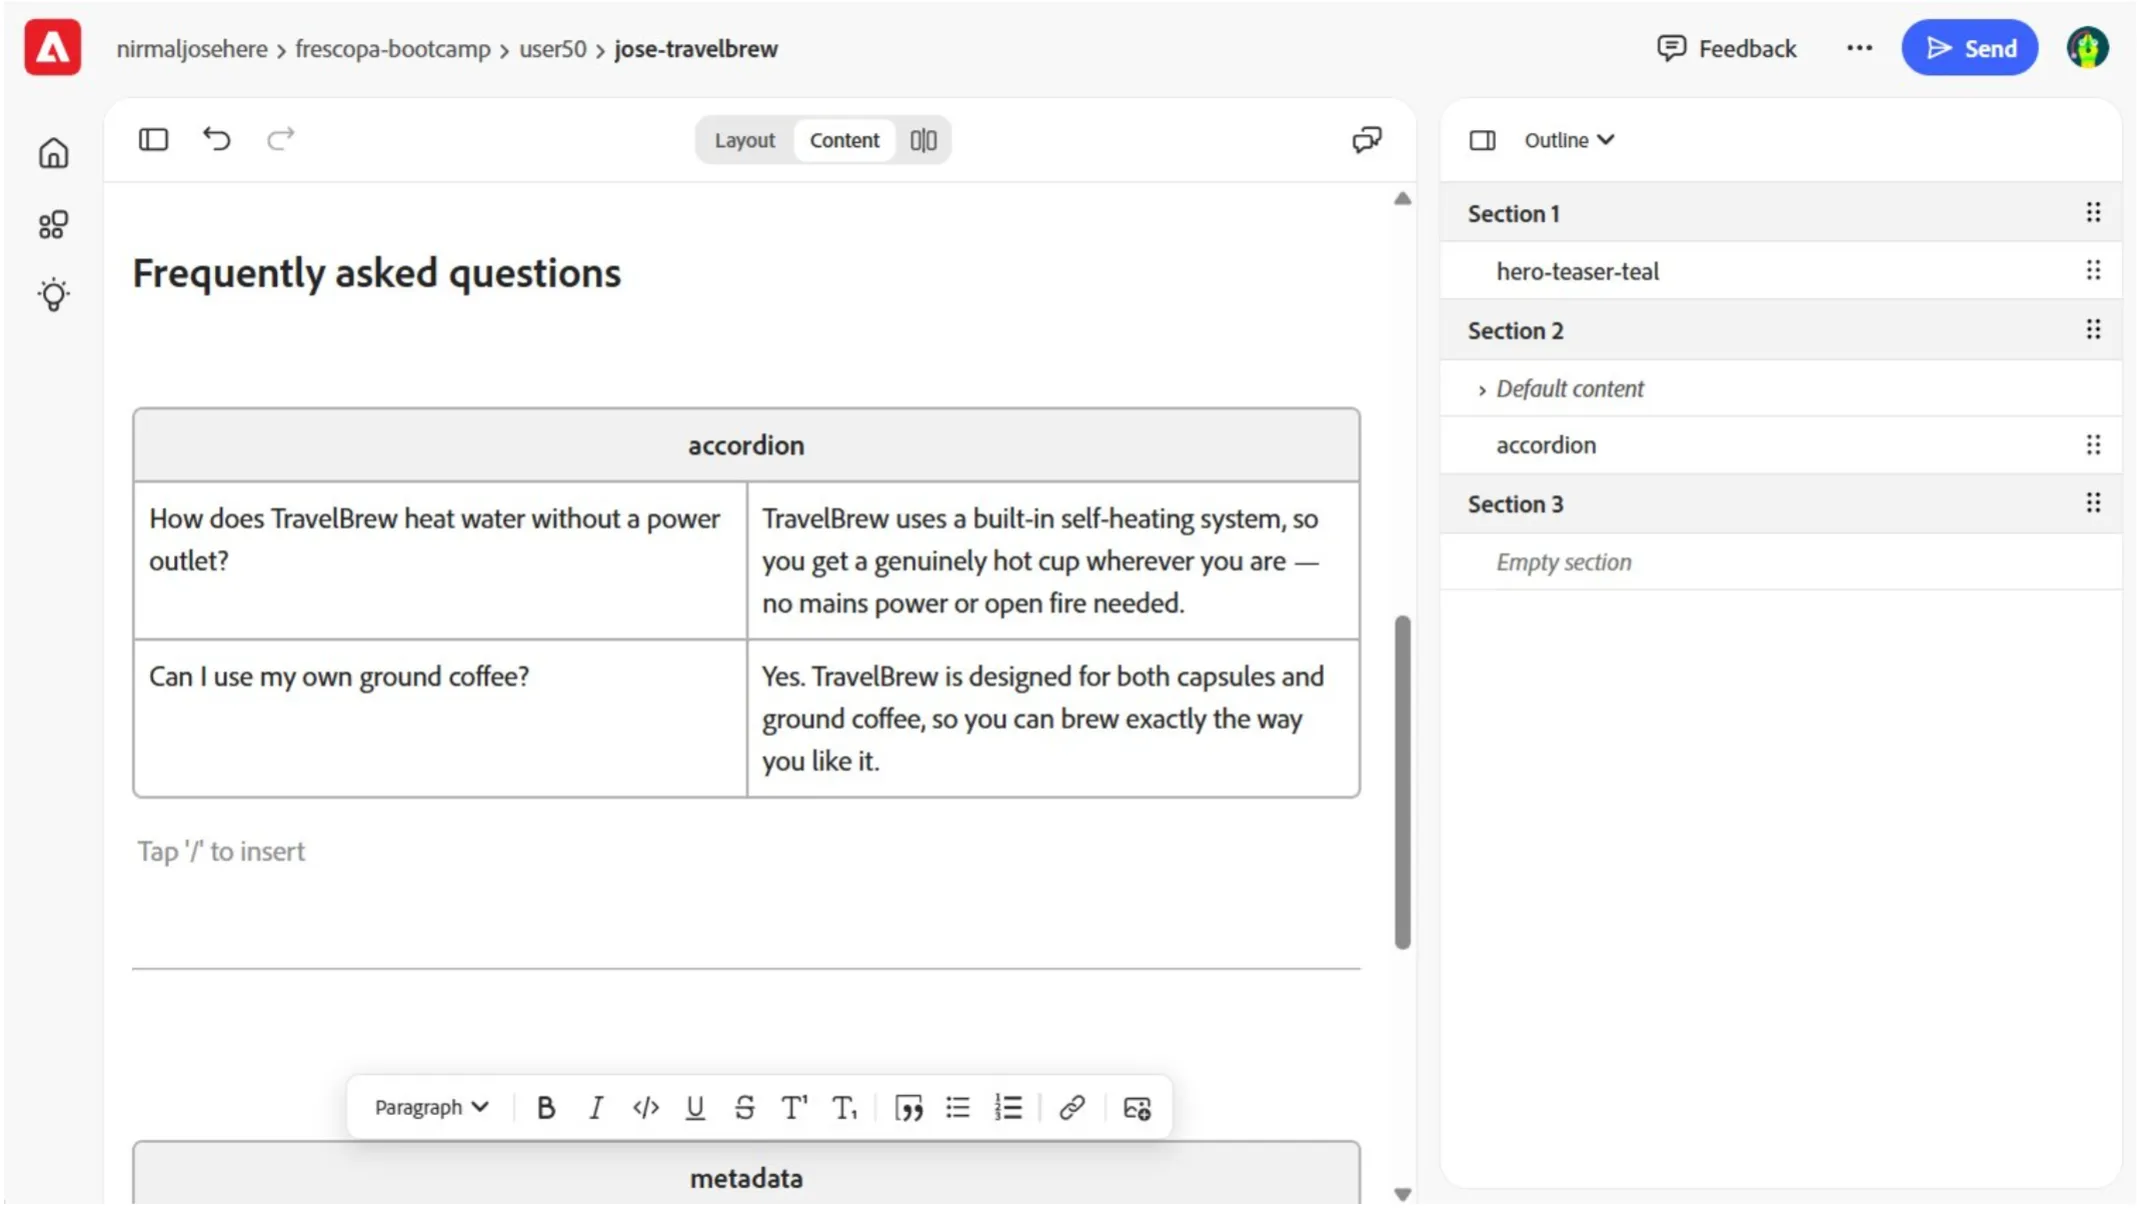Insert a bulleted list
The height and width of the screenshot is (1214, 2150).
(x=959, y=1109)
